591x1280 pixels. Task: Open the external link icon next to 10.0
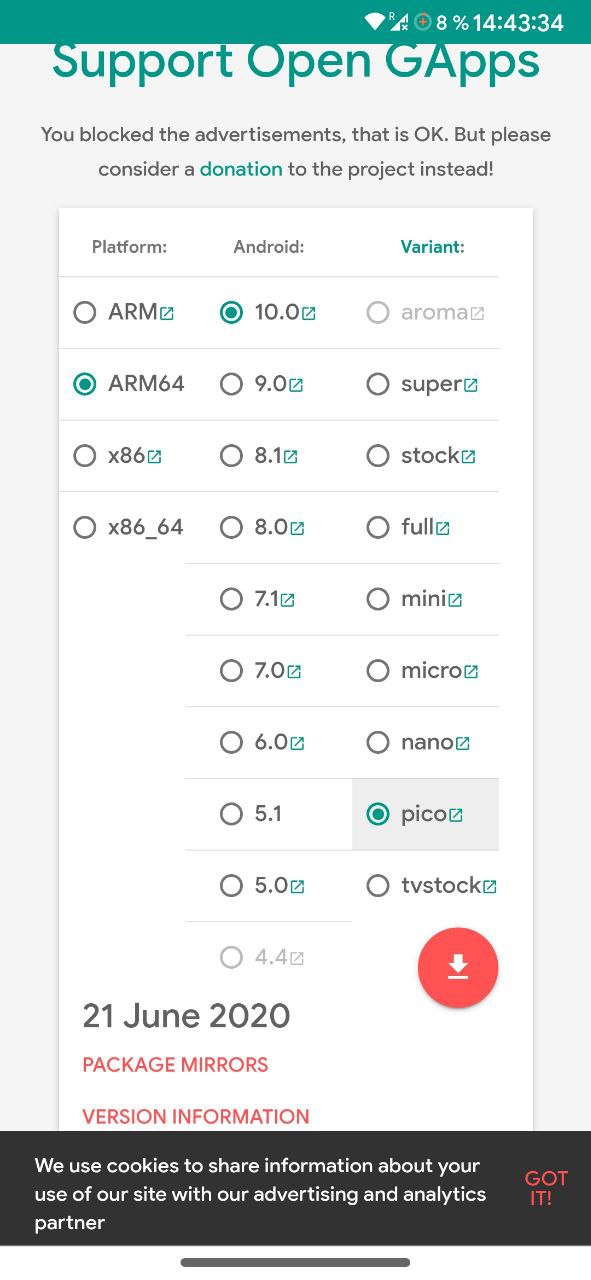point(309,313)
